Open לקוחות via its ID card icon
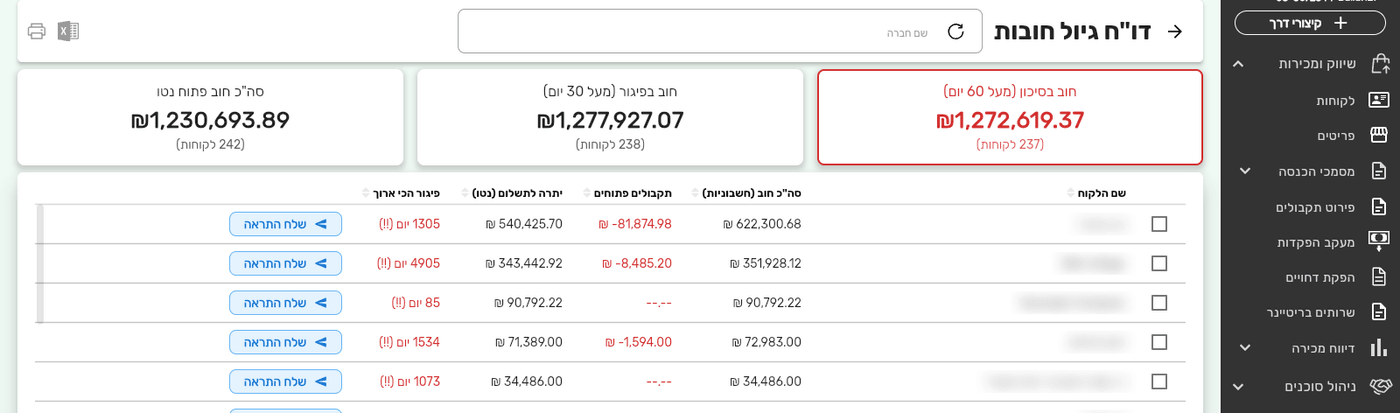This screenshot has width=1400, height=413. point(1379,100)
